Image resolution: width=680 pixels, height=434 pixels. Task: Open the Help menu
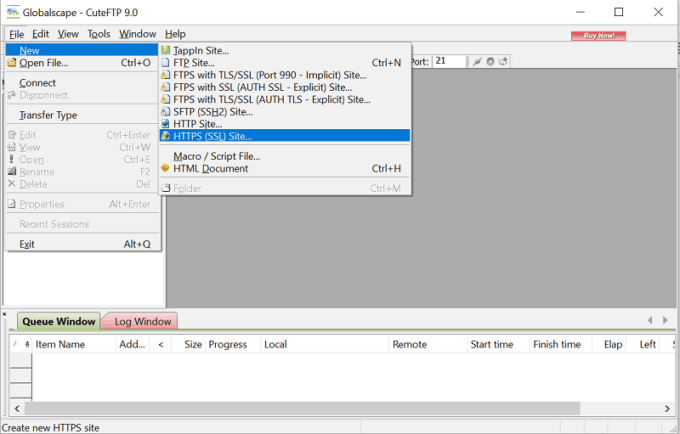click(x=175, y=34)
